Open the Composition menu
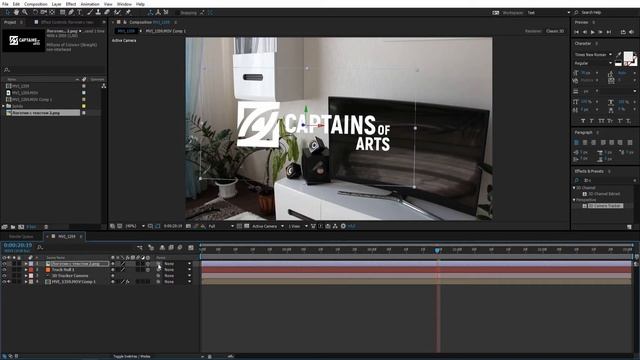The width and height of the screenshot is (640, 360). point(36,4)
